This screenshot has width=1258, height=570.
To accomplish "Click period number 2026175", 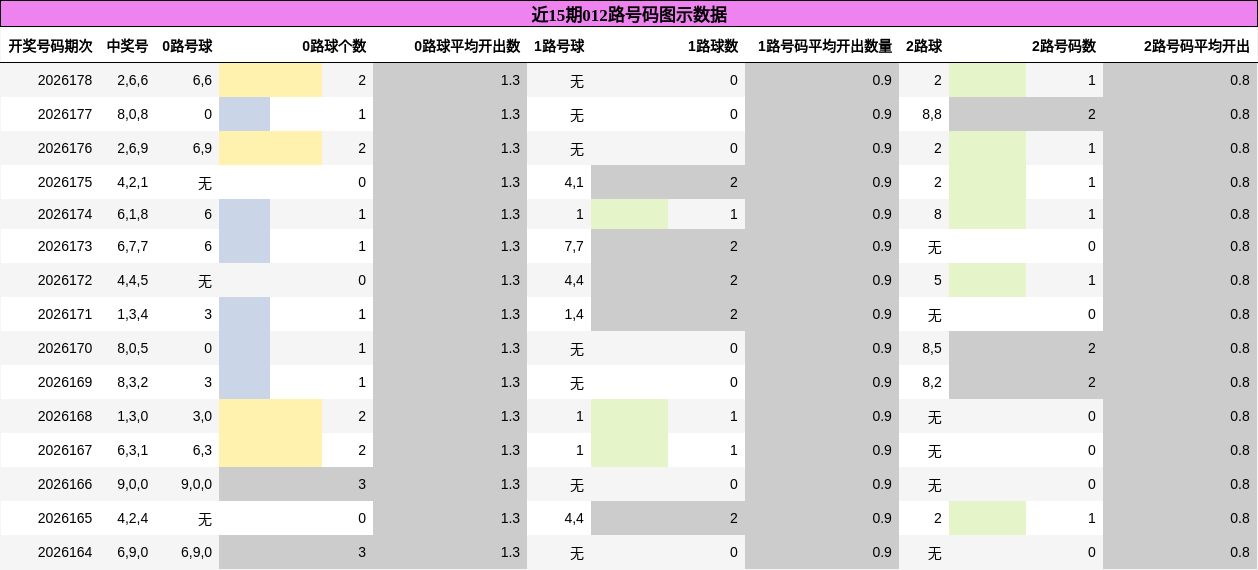I will pyautogui.click(x=65, y=182).
